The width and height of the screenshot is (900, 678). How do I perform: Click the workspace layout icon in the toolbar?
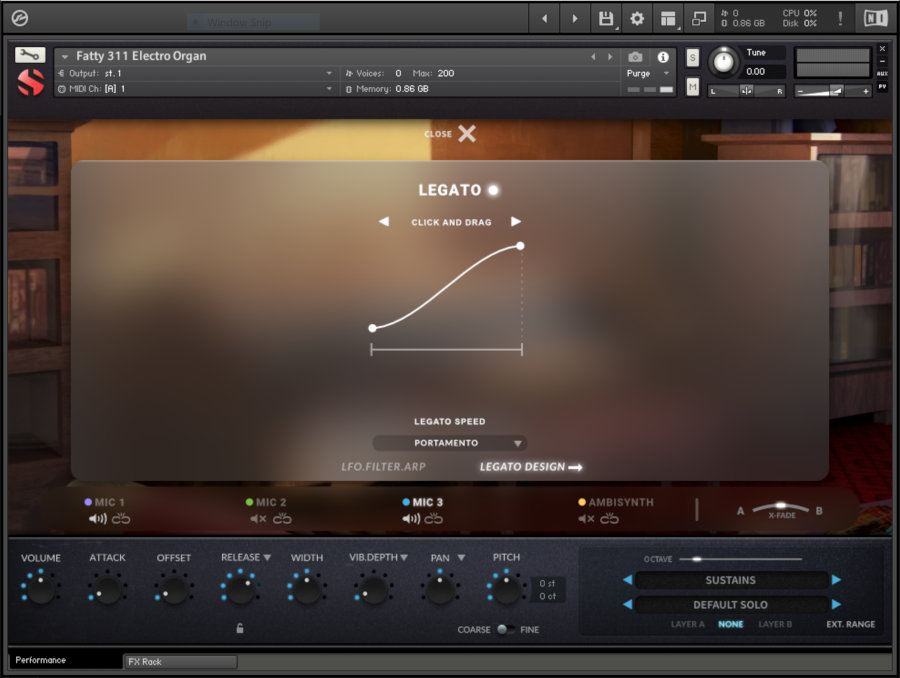pyautogui.click(x=668, y=17)
